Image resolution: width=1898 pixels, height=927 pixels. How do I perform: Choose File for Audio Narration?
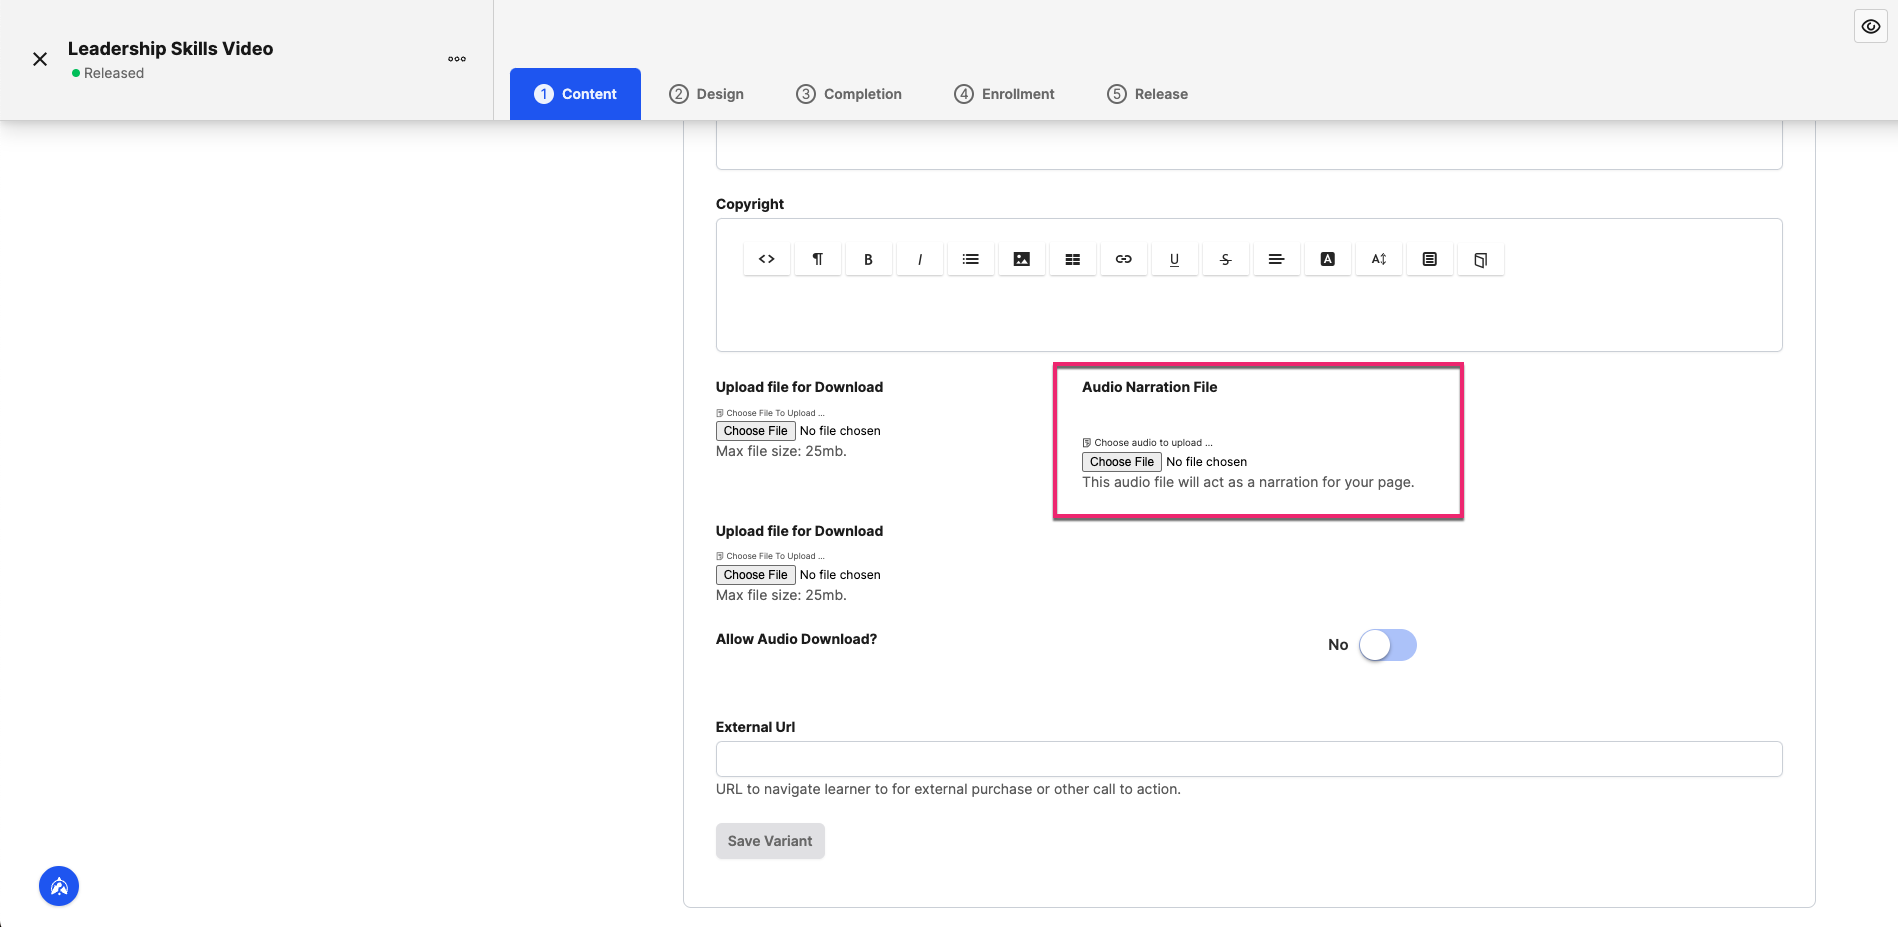[x=1122, y=462]
